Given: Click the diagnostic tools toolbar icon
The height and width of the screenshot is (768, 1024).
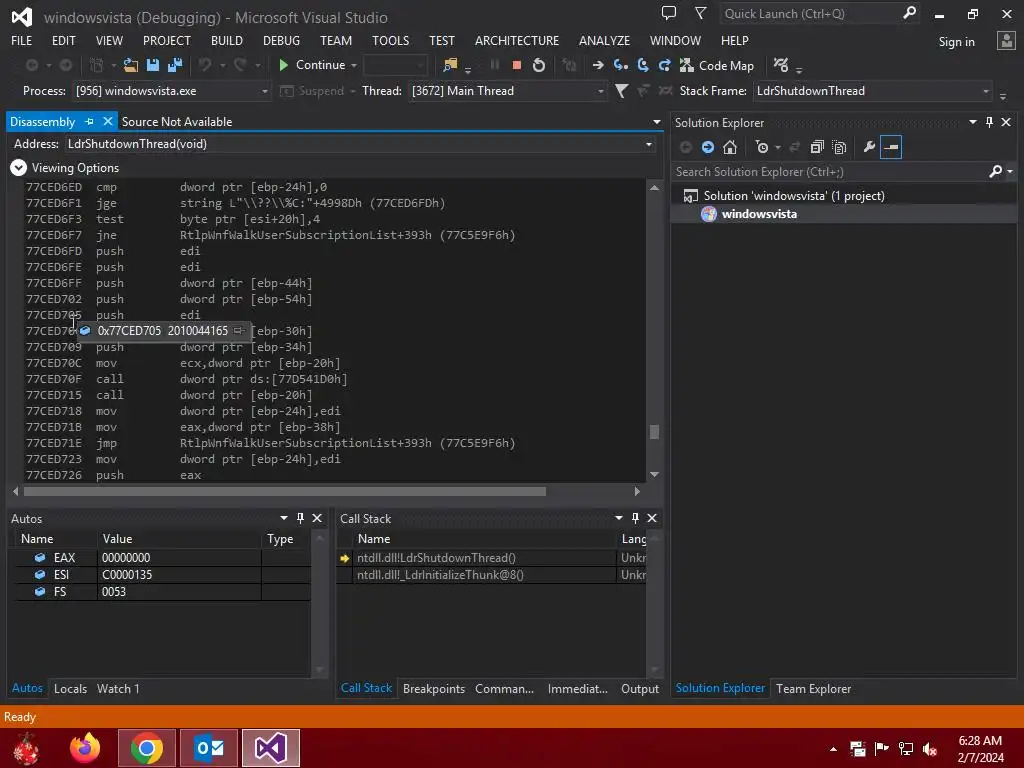Looking at the screenshot, I should (x=780, y=65).
